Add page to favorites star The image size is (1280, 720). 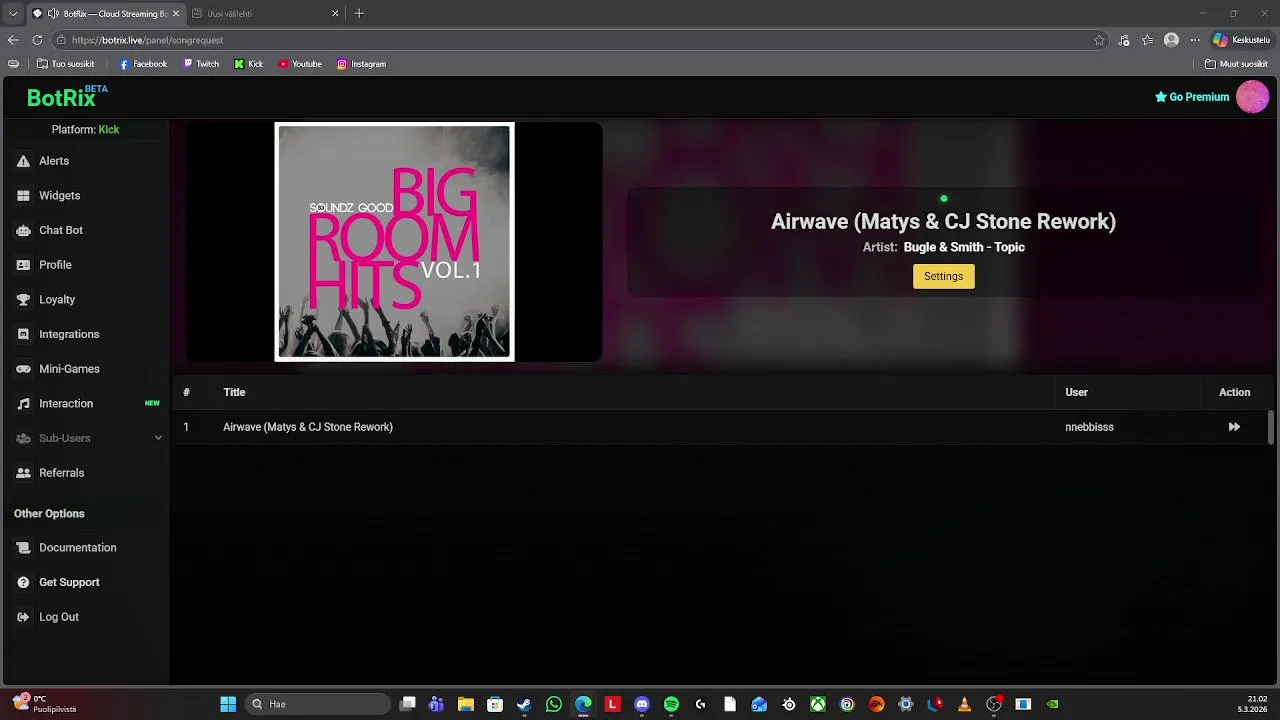[x=1099, y=40]
